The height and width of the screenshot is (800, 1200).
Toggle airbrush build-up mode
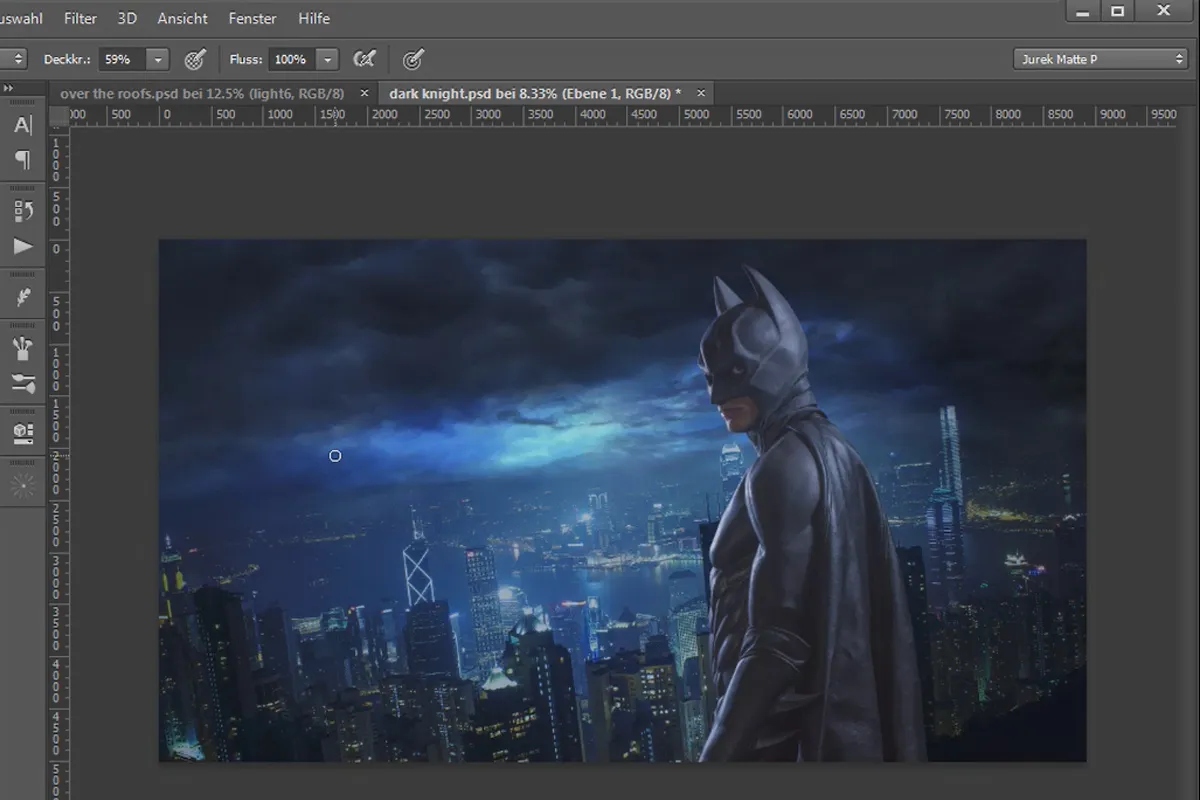click(x=365, y=60)
